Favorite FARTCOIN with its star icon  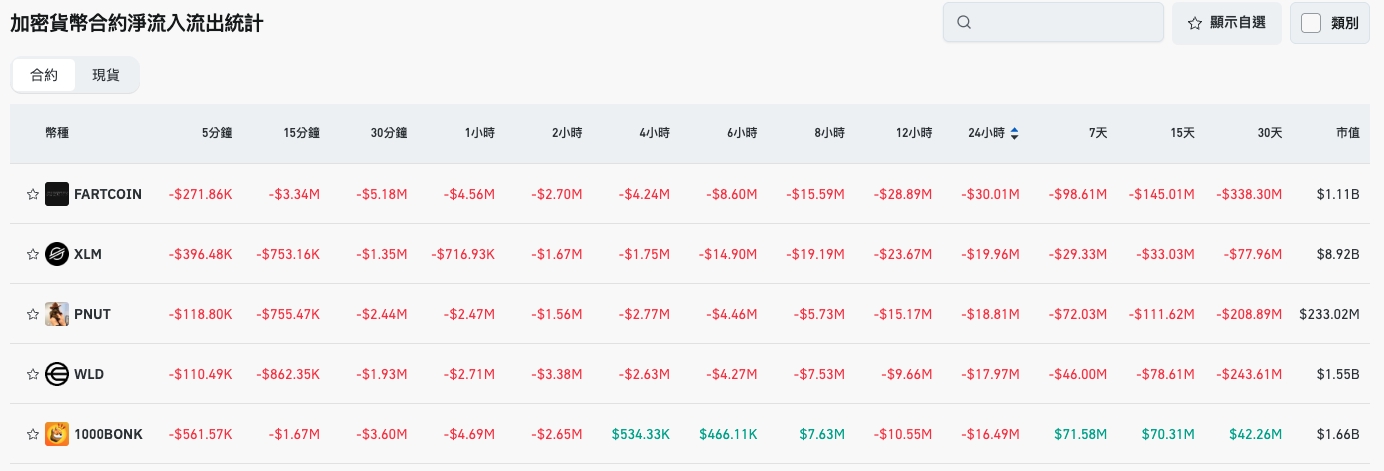tap(33, 194)
